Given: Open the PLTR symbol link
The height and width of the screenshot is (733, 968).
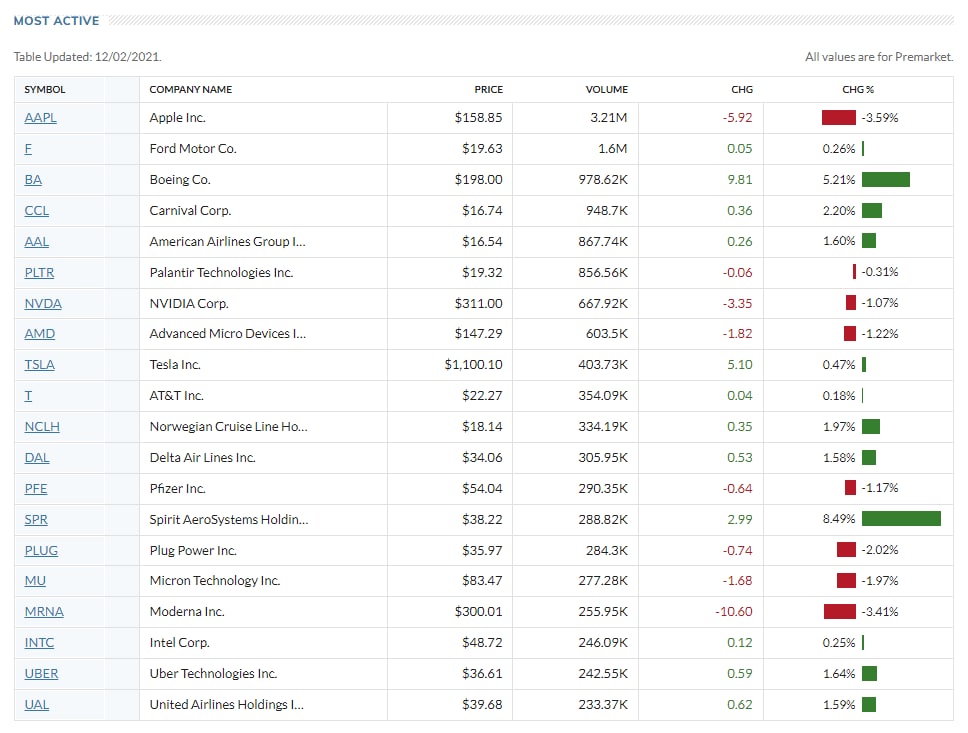Looking at the screenshot, I should tap(39, 272).
